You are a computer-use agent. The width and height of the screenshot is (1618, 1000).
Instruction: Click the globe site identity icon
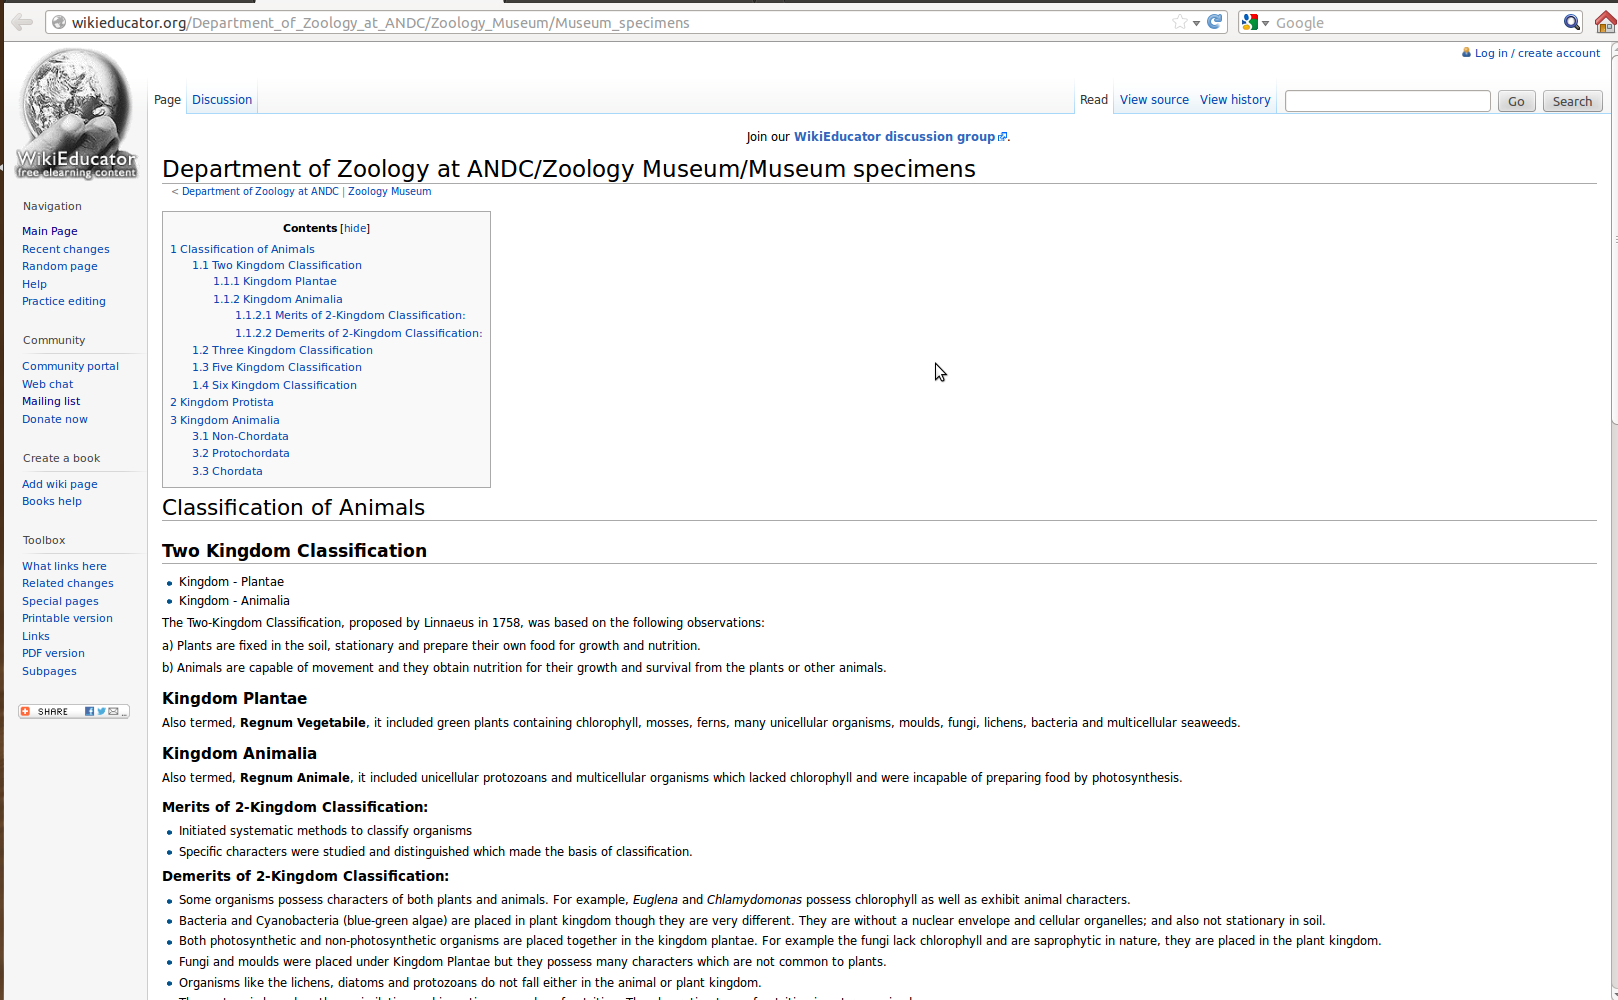point(59,22)
